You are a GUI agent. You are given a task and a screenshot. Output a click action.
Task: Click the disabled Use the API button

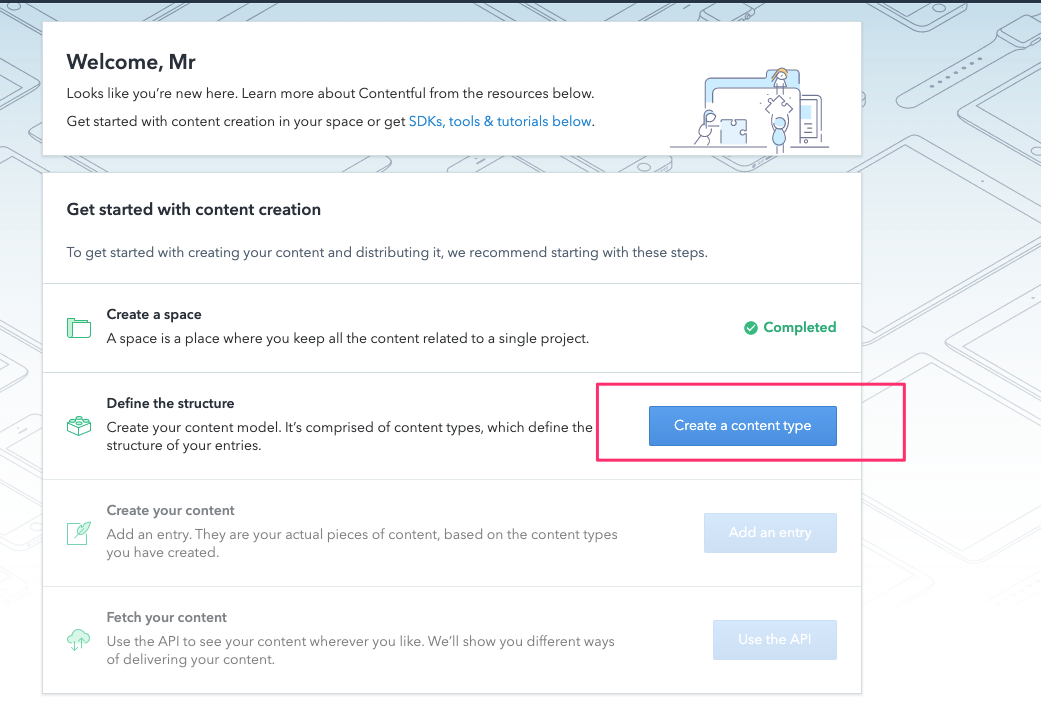(774, 639)
